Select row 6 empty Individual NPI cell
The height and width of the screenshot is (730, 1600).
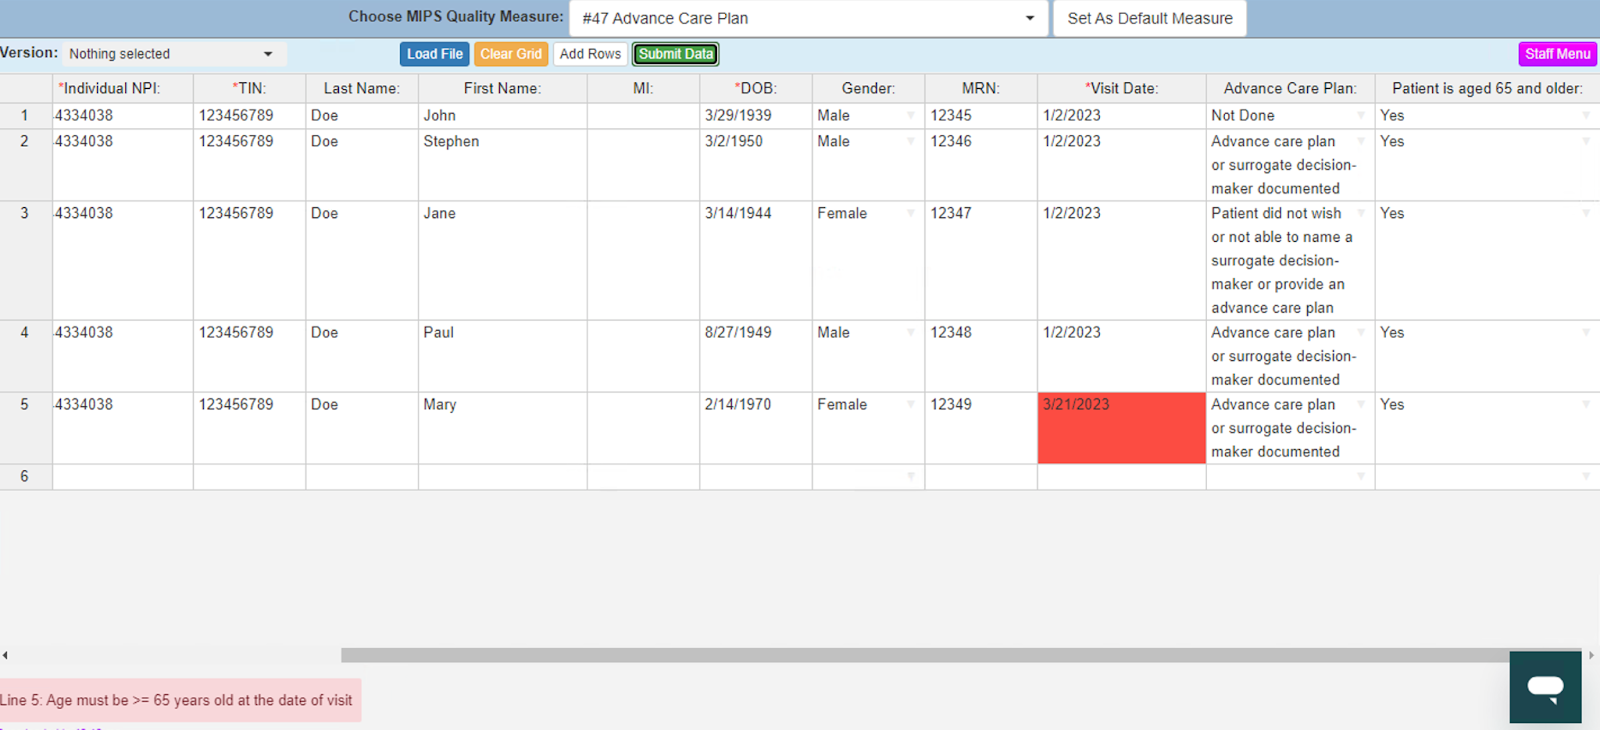coord(122,477)
